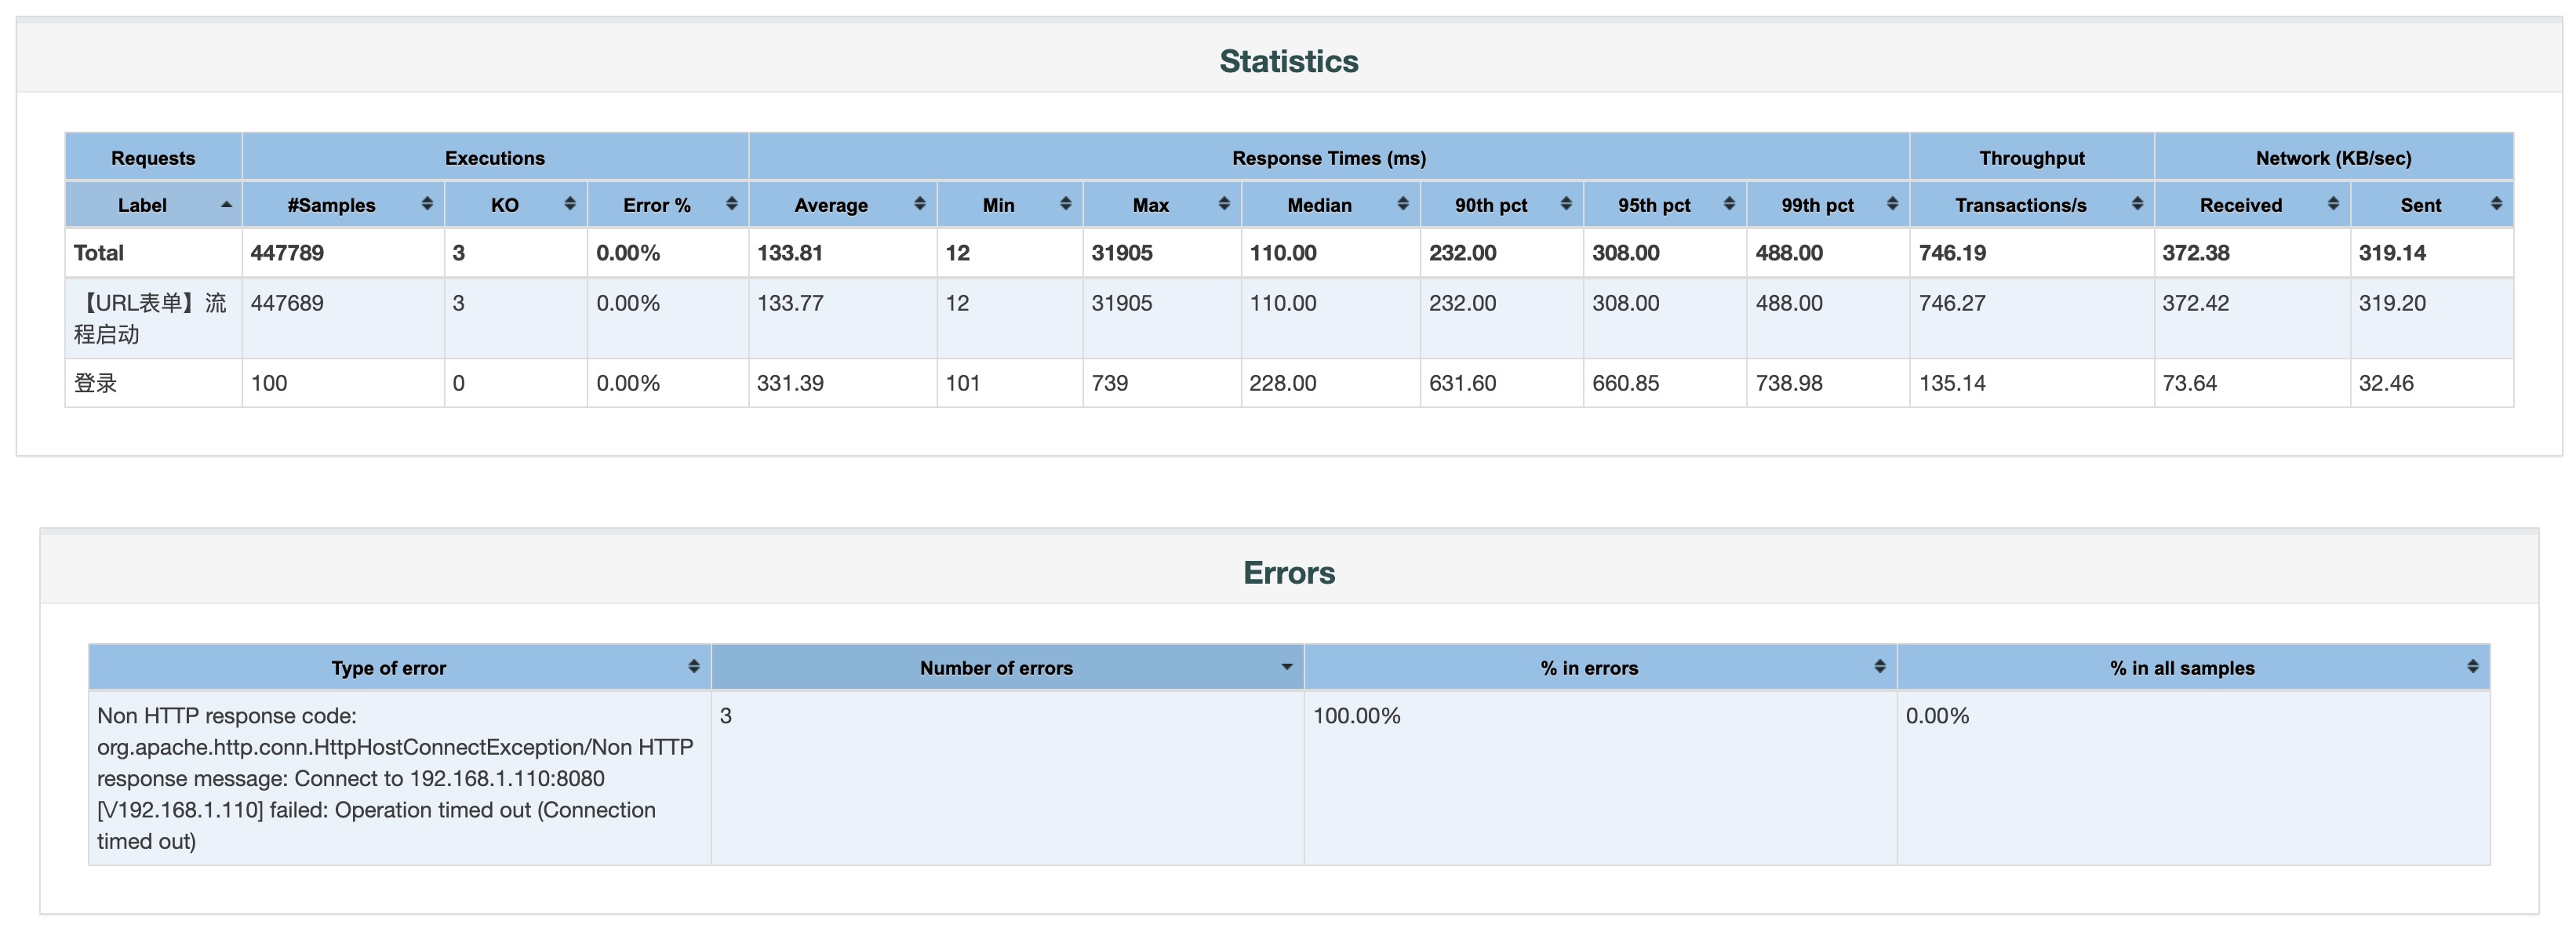
Task: Click sort arrows icon on 90th pct
Action: point(1566,204)
